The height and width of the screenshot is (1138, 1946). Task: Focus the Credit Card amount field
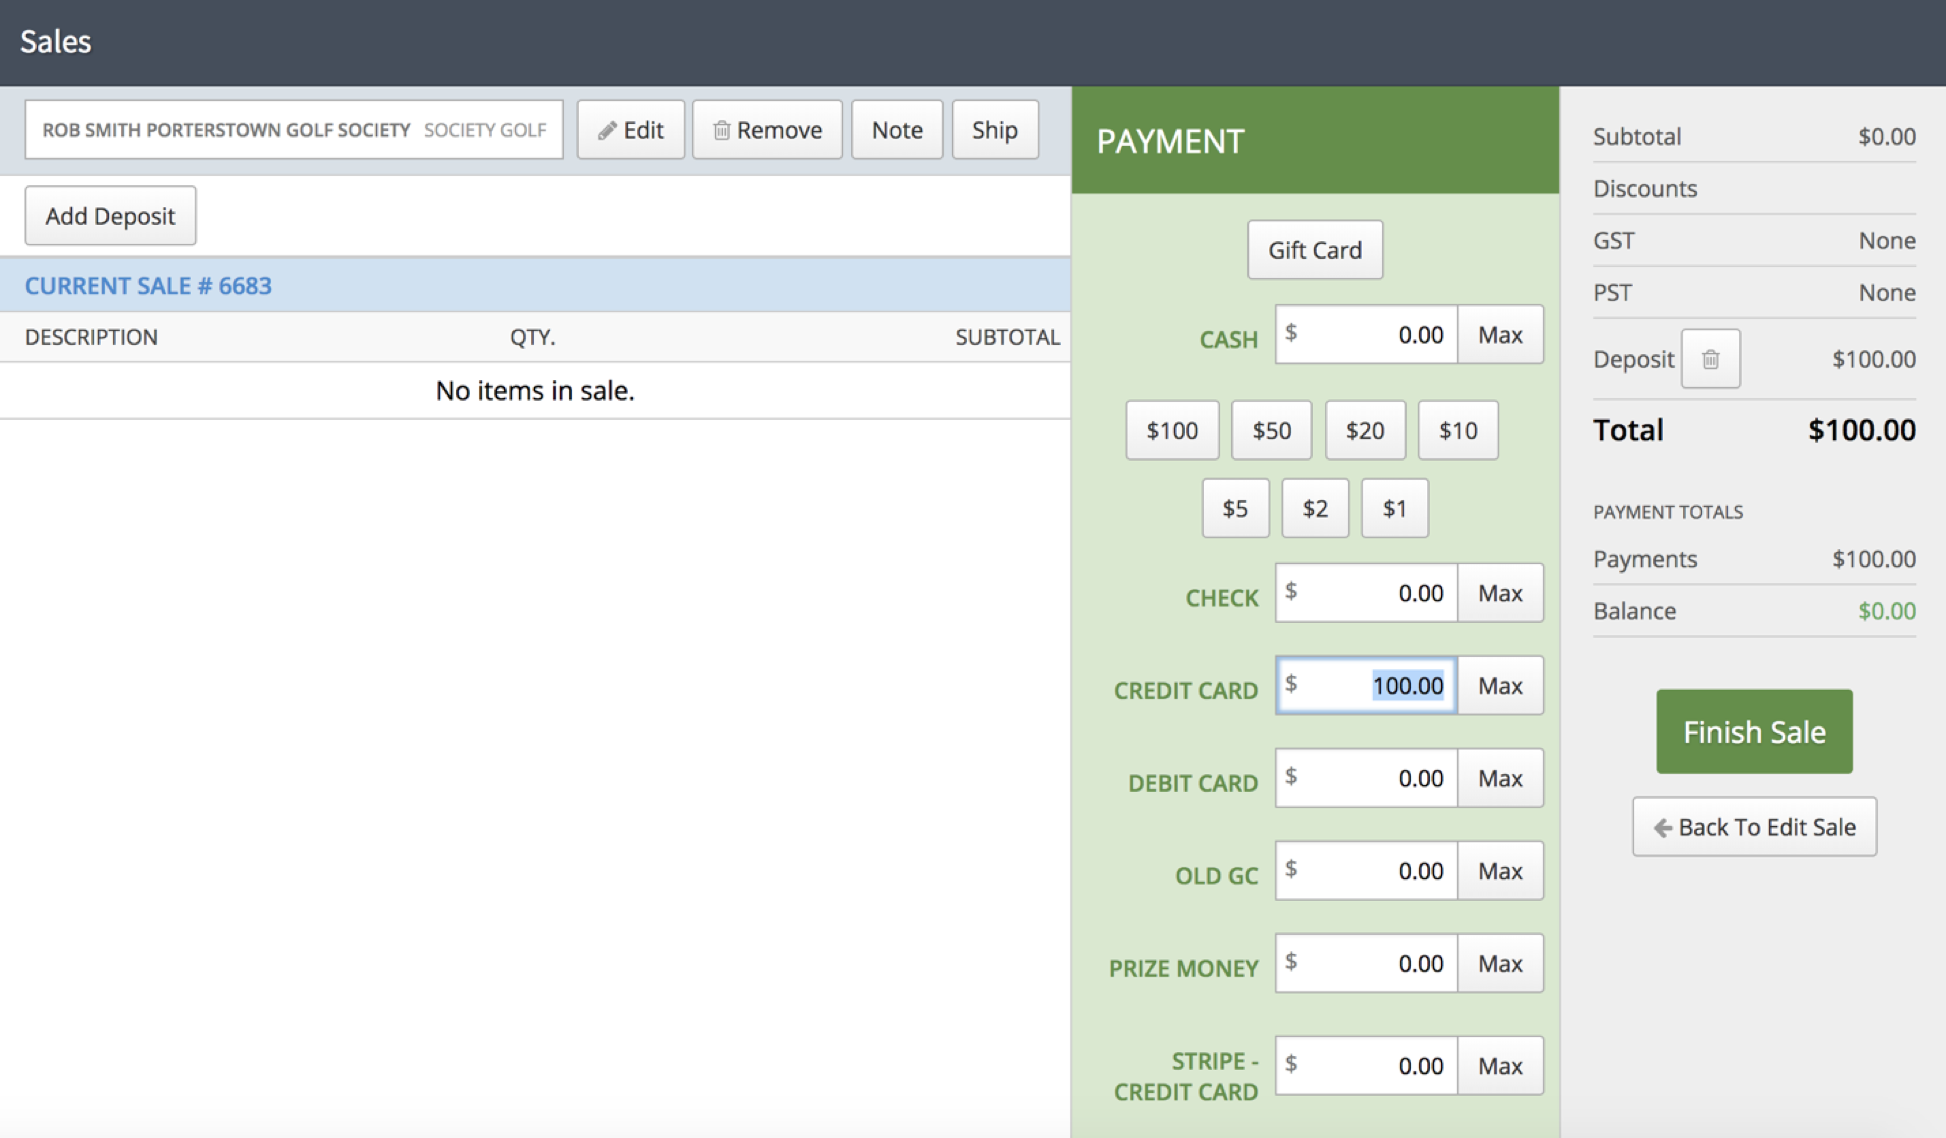(x=1366, y=686)
